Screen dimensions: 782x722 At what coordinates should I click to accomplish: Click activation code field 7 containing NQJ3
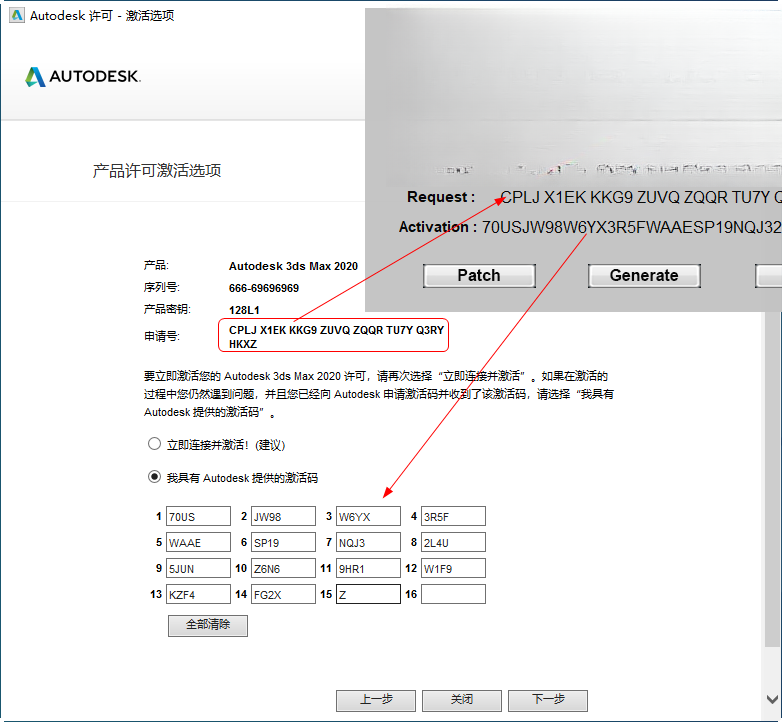pyautogui.click(x=368, y=542)
